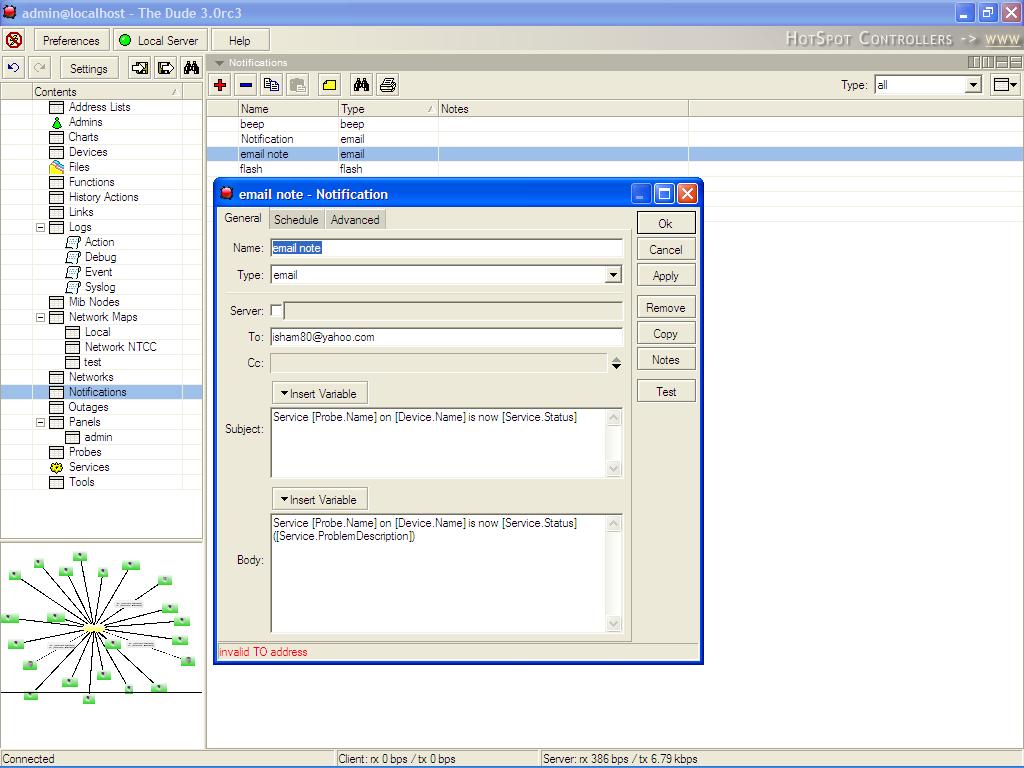The image size is (1024, 768).
Task: Switch to the Schedule tab
Action: [296, 219]
